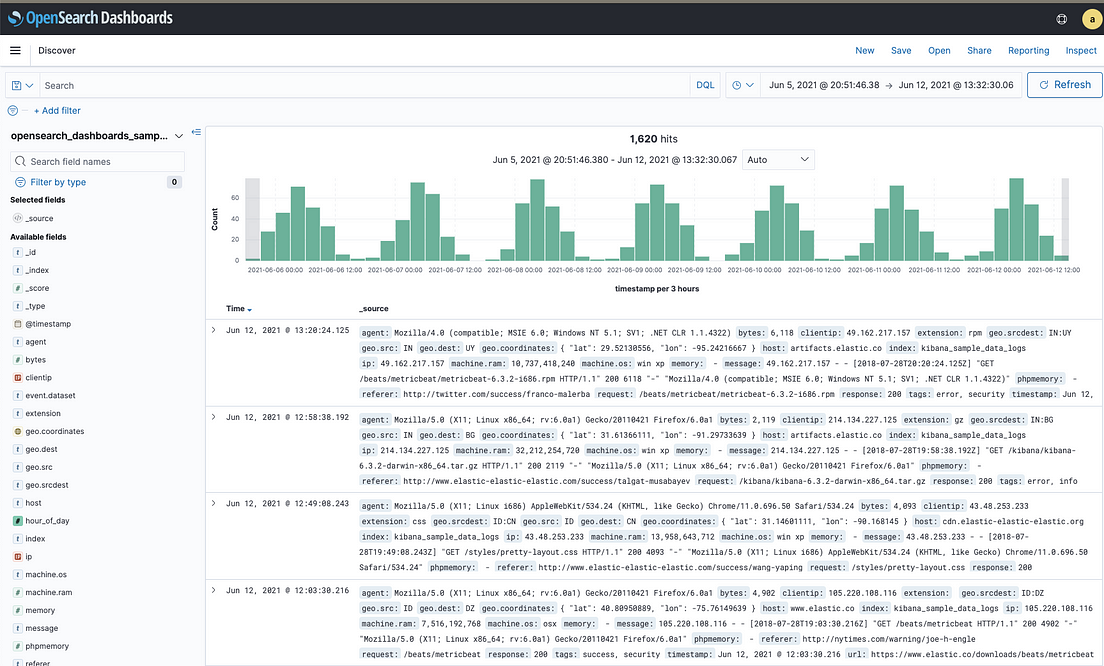Click the hour_of_day scripted field icon
This screenshot has height=666, width=1104.
coord(18,521)
